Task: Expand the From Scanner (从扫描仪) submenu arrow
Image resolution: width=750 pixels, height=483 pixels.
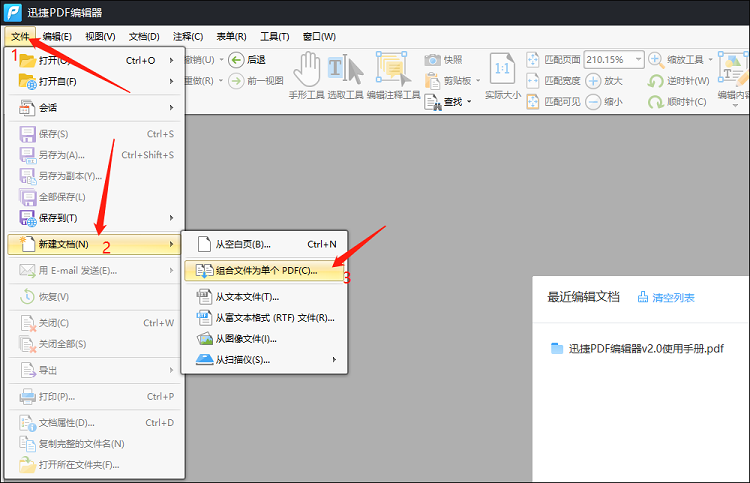Action: (334, 360)
